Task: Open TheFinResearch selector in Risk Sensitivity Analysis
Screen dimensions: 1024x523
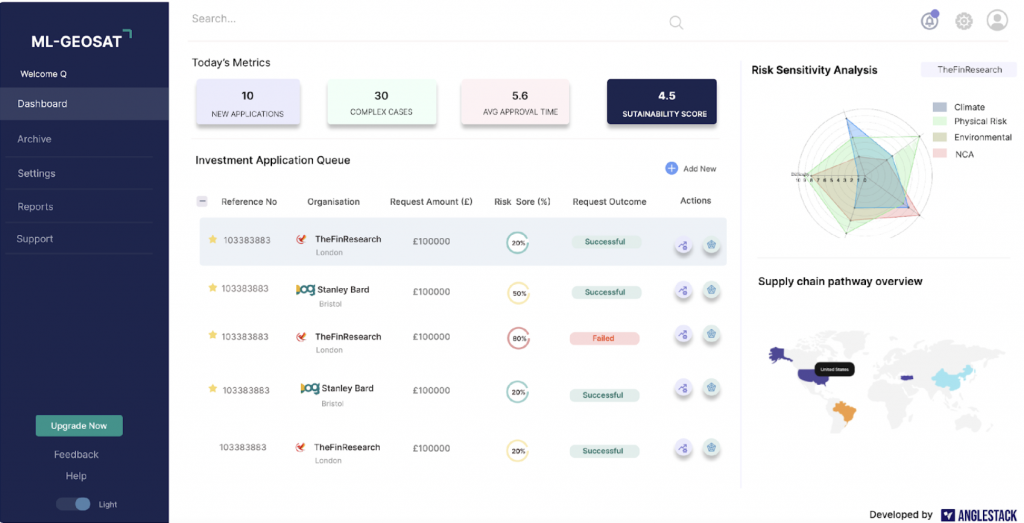Action: [968, 70]
